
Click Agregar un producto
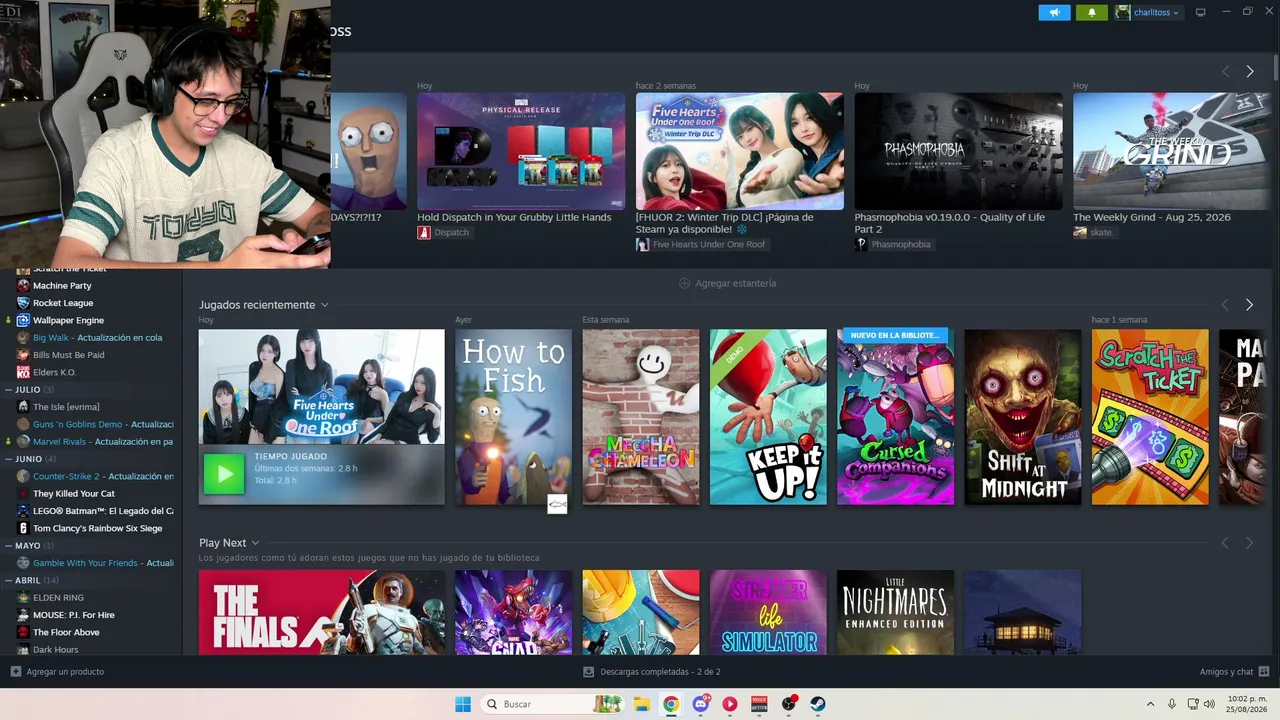coord(65,672)
